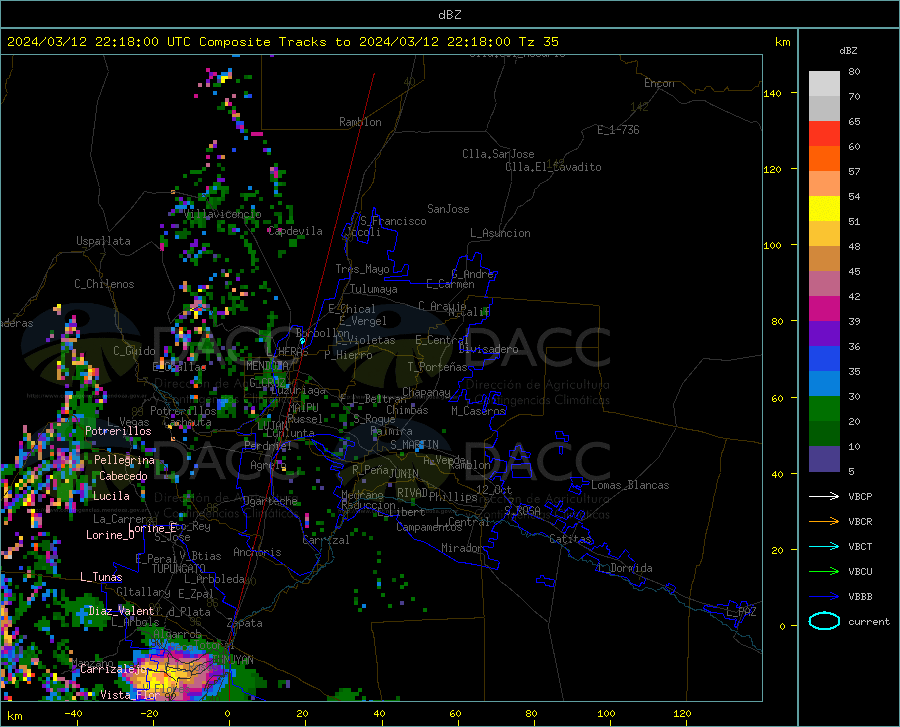Select the light gray 70-80 dBZ swatch

click(x=824, y=84)
